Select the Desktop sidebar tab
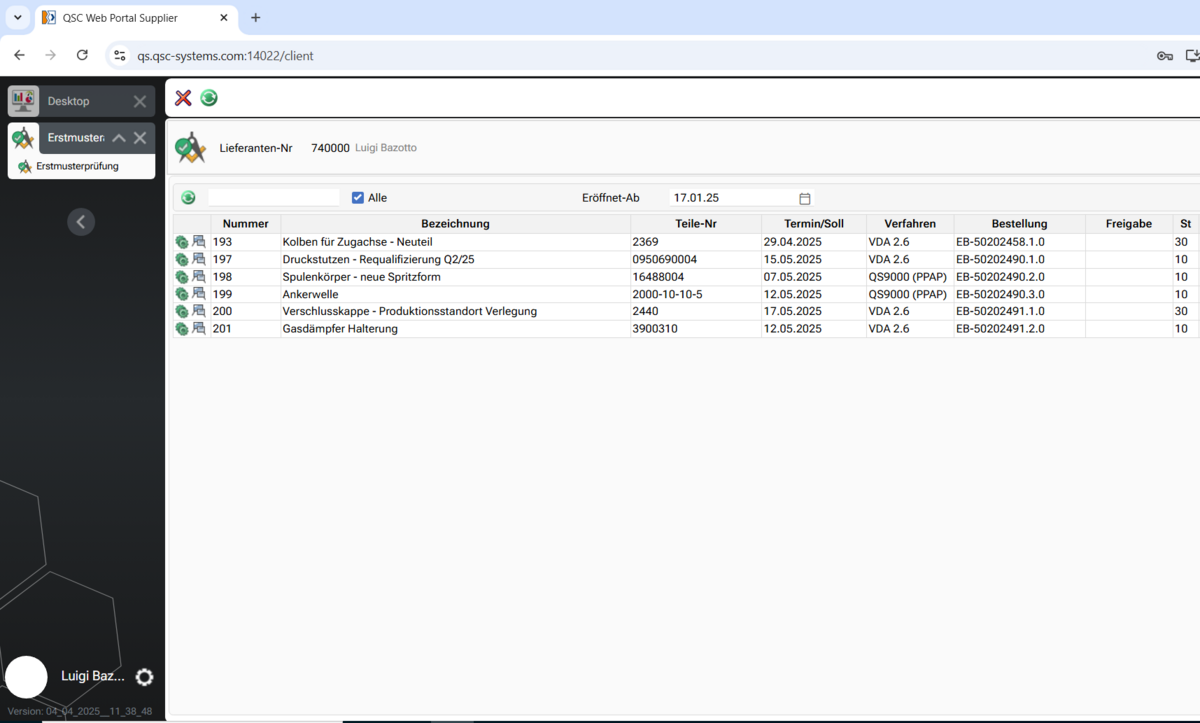1200x723 pixels. [x=82, y=101]
